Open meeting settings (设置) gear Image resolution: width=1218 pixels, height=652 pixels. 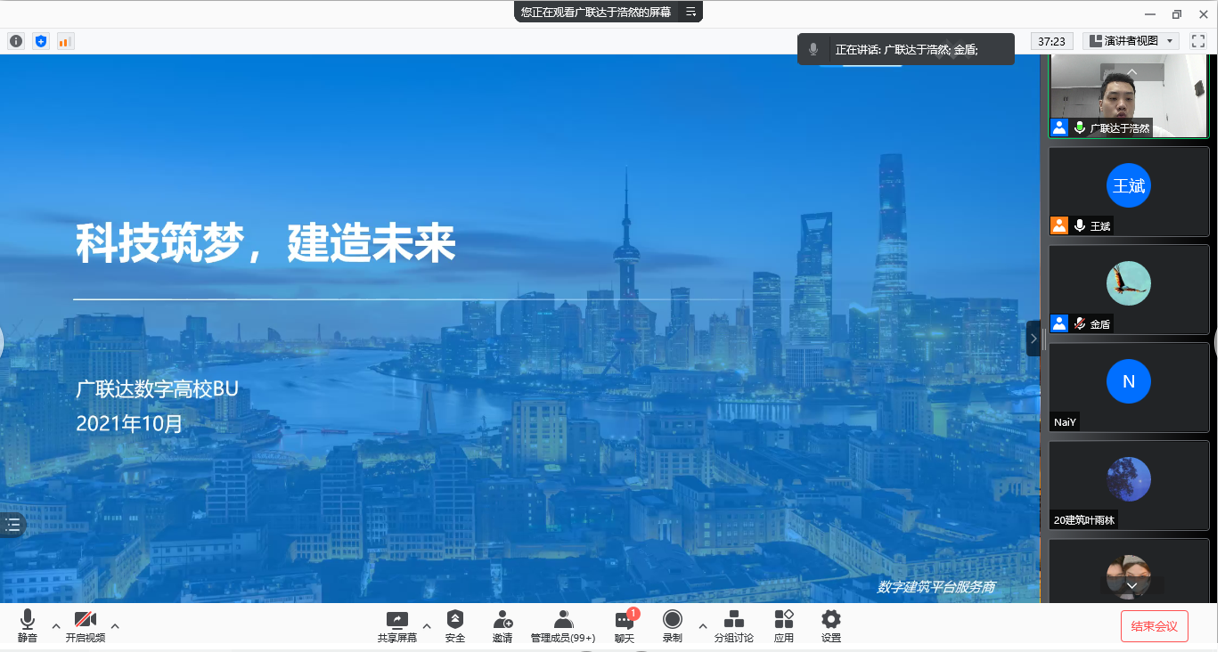pyautogui.click(x=830, y=626)
